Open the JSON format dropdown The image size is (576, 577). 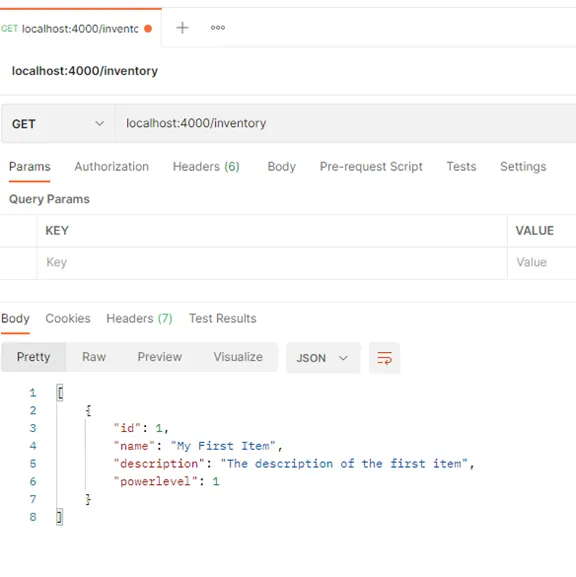[323, 358]
